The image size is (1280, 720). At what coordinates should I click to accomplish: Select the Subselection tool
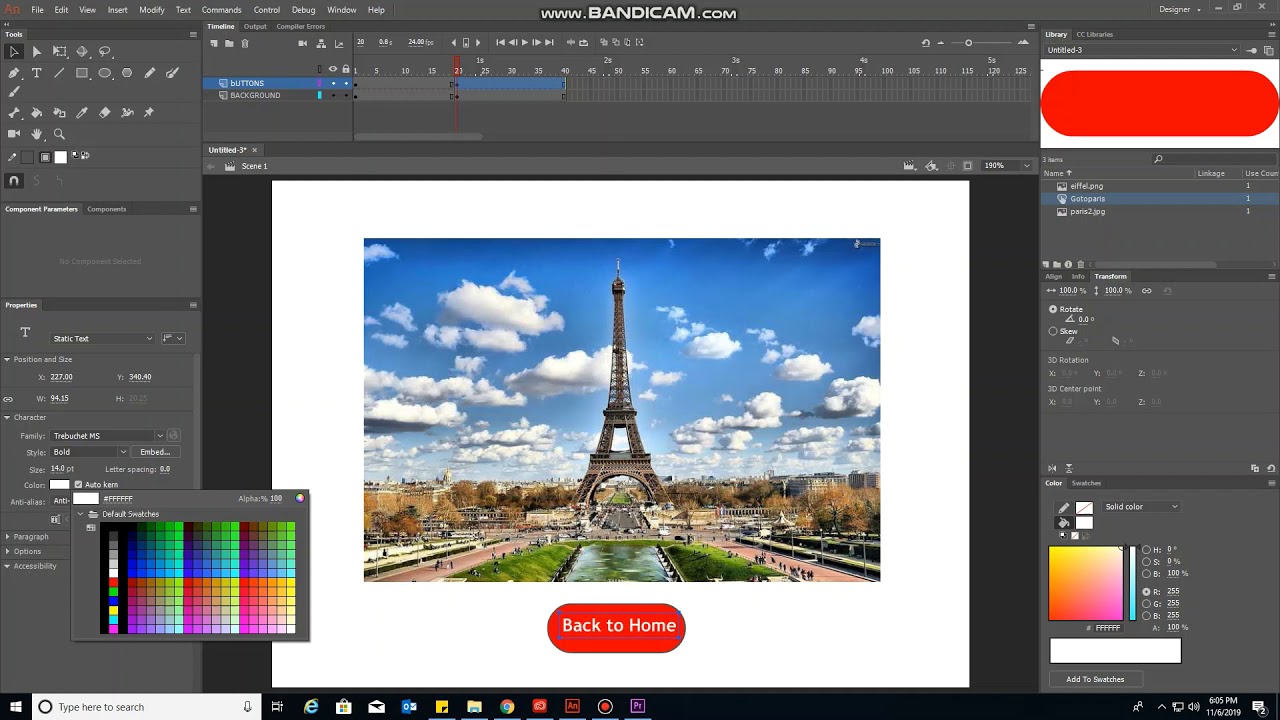pos(37,51)
